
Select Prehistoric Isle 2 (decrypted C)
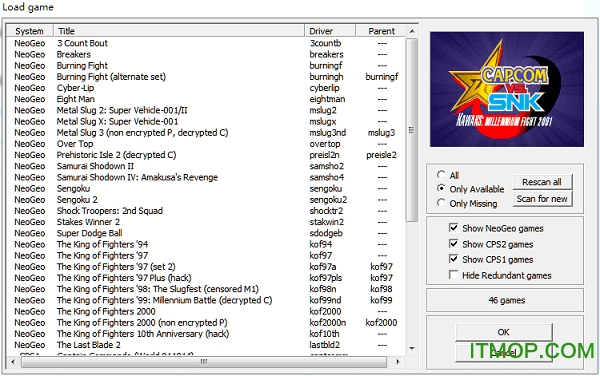[206, 155]
